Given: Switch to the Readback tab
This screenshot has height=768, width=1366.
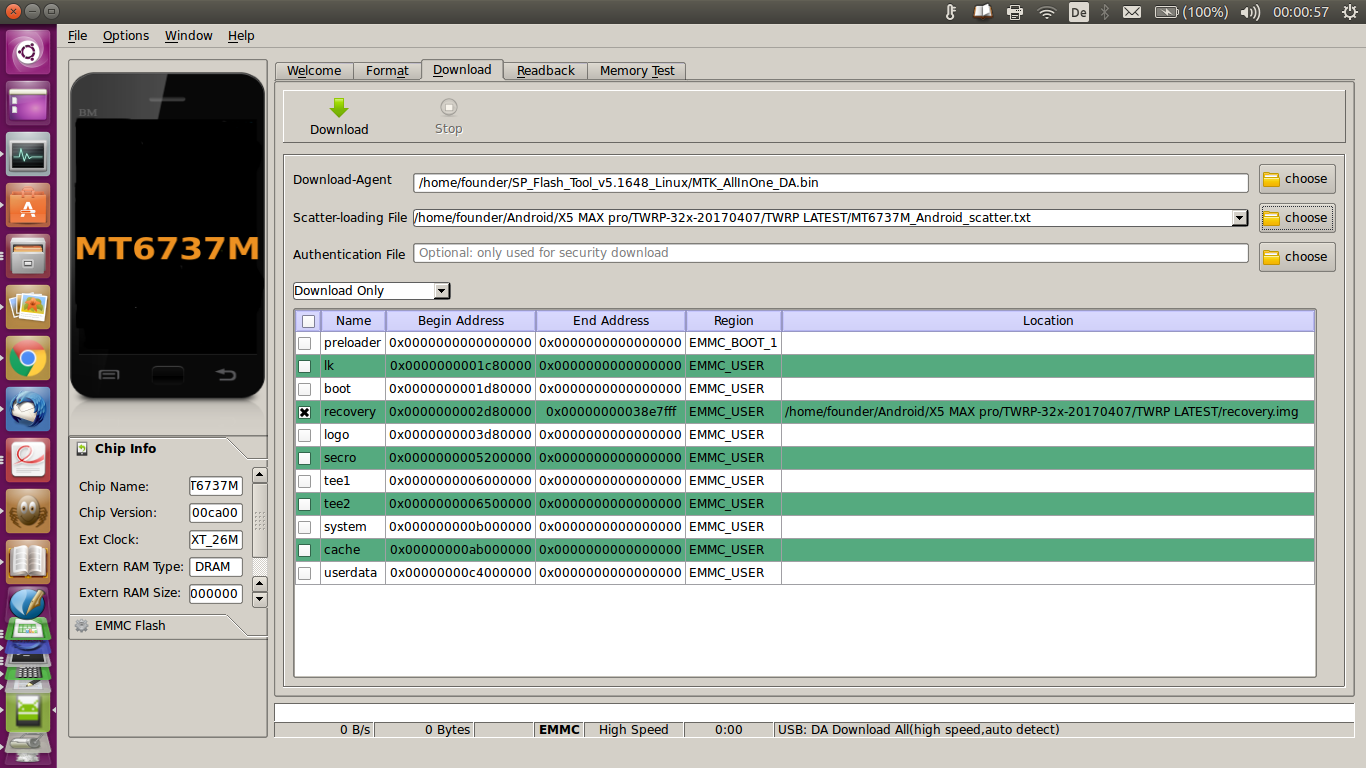Looking at the screenshot, I should 545,71.
